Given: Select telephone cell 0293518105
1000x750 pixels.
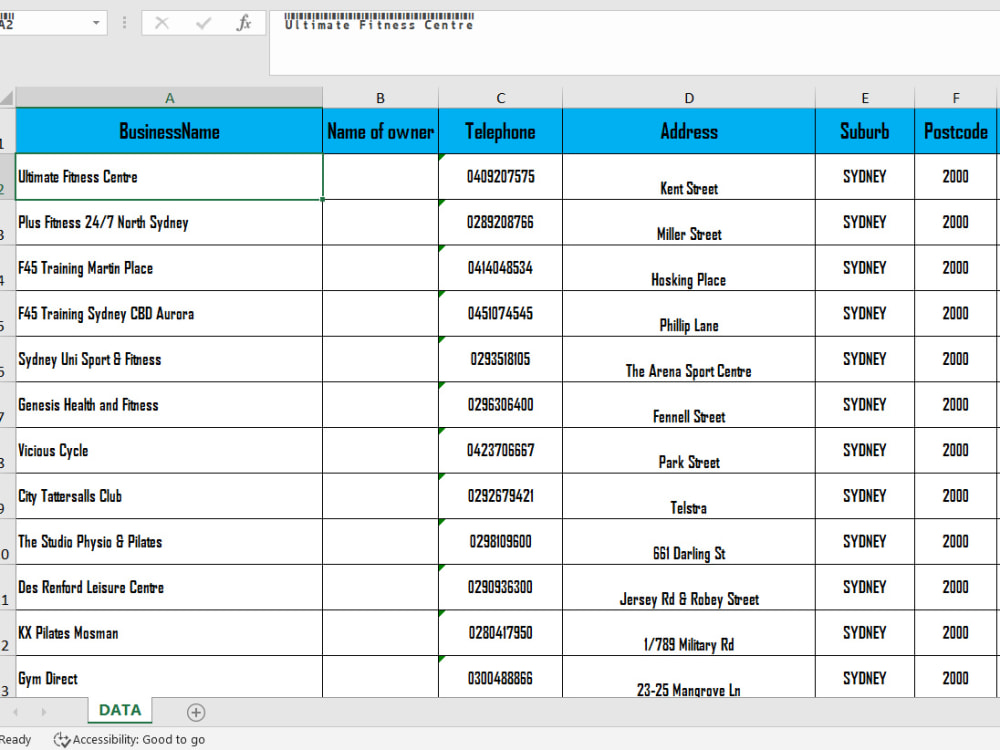Looking at the screenshot, I should [x=501, y=359].
